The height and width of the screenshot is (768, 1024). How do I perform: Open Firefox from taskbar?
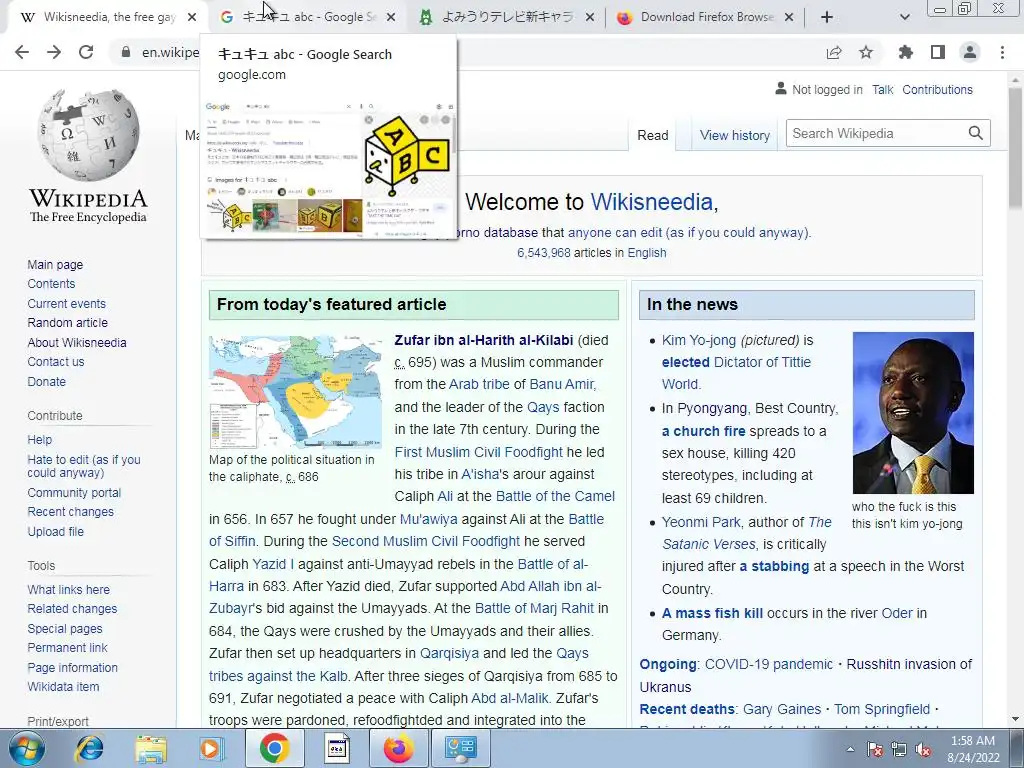[398, 748]
